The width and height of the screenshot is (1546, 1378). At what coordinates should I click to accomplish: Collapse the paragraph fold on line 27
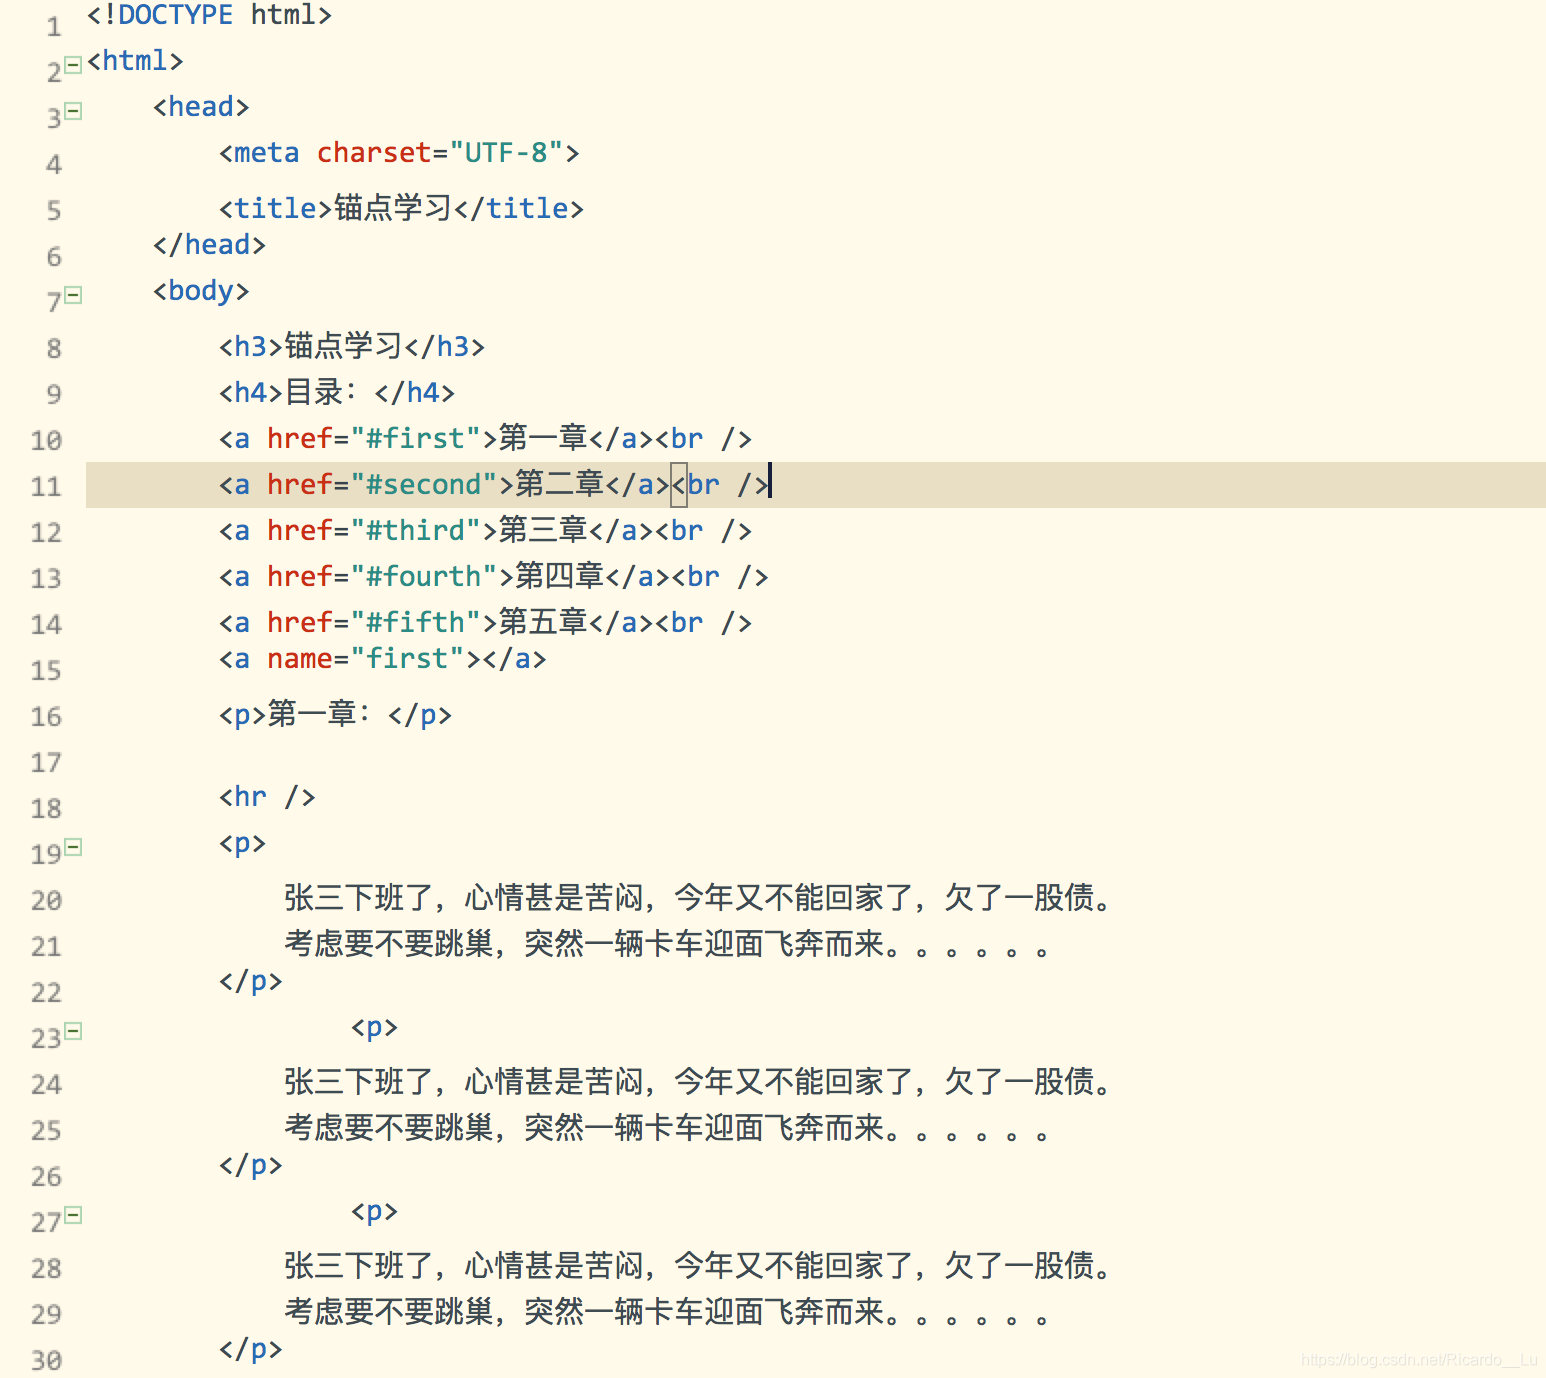tap(73, 1215)
